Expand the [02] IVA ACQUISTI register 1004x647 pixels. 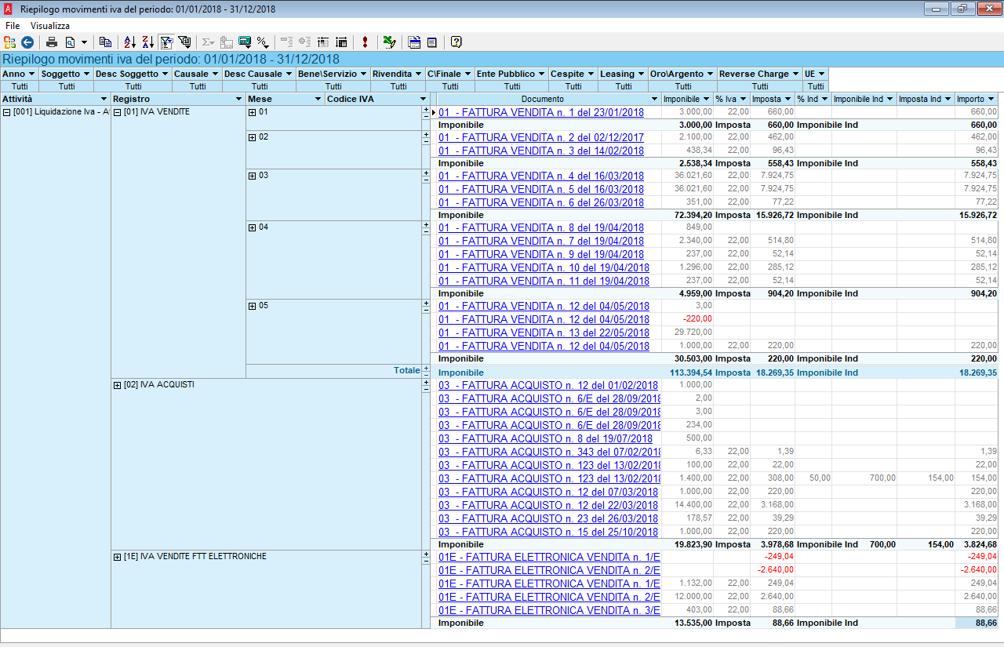point(117,385)
